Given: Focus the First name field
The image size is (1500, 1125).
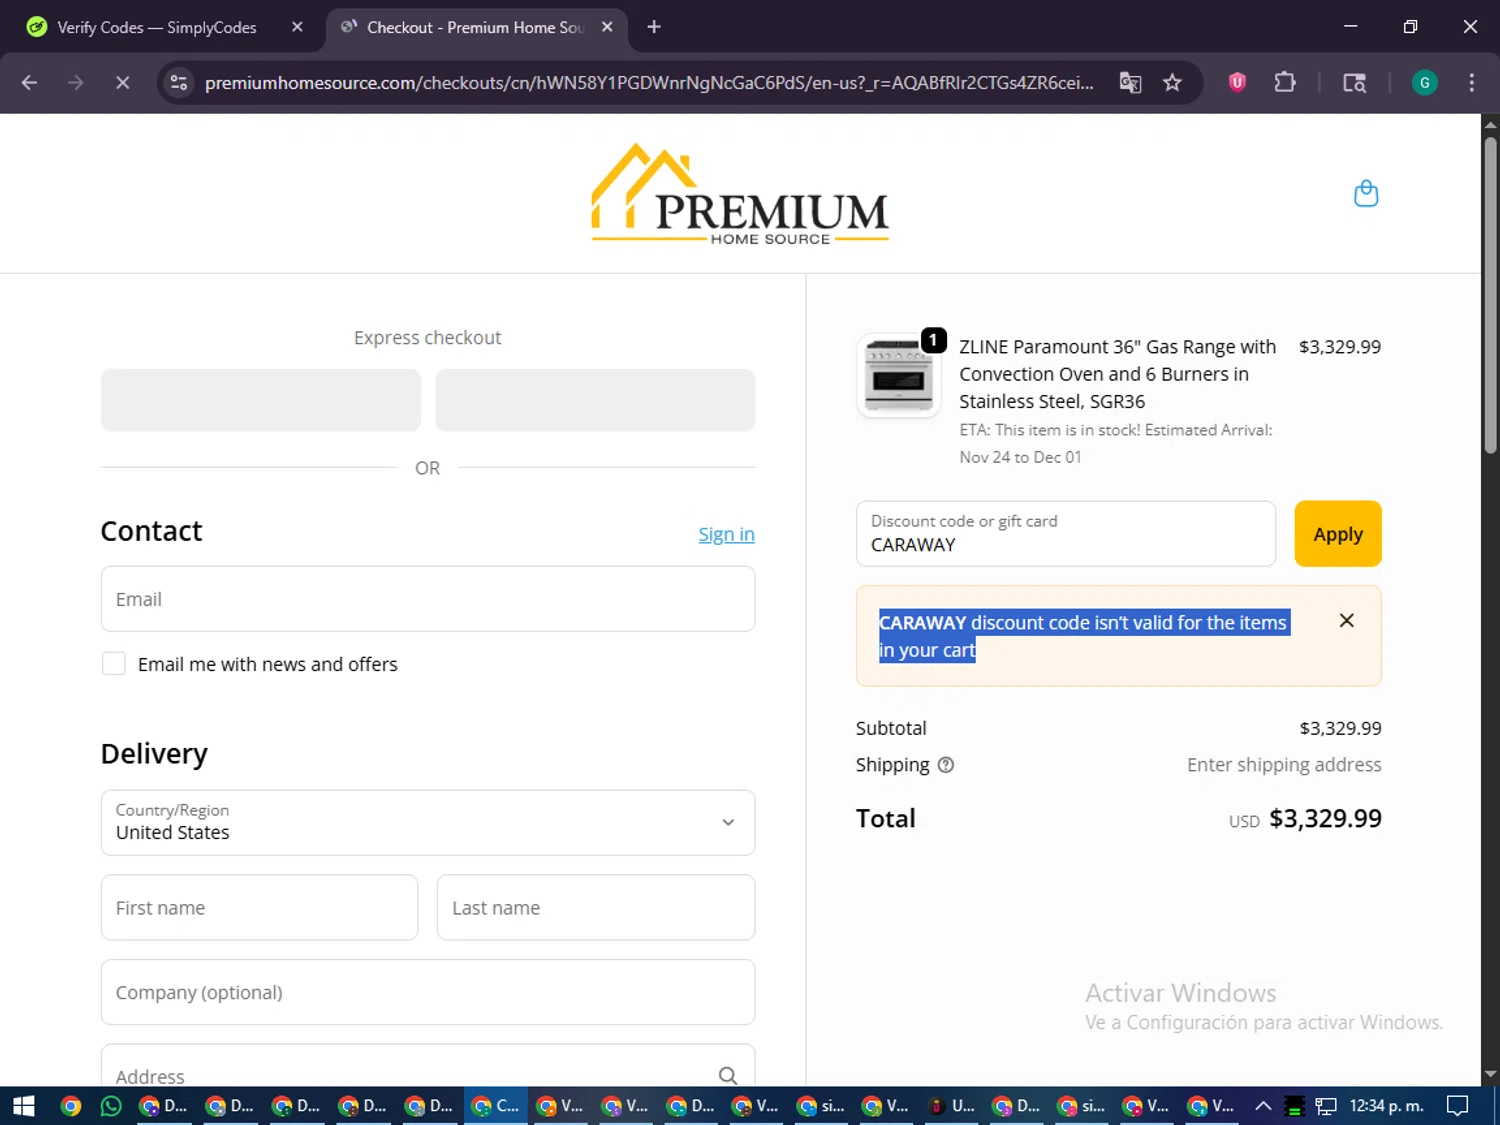Looking at the screenshot, I should 260,908.
